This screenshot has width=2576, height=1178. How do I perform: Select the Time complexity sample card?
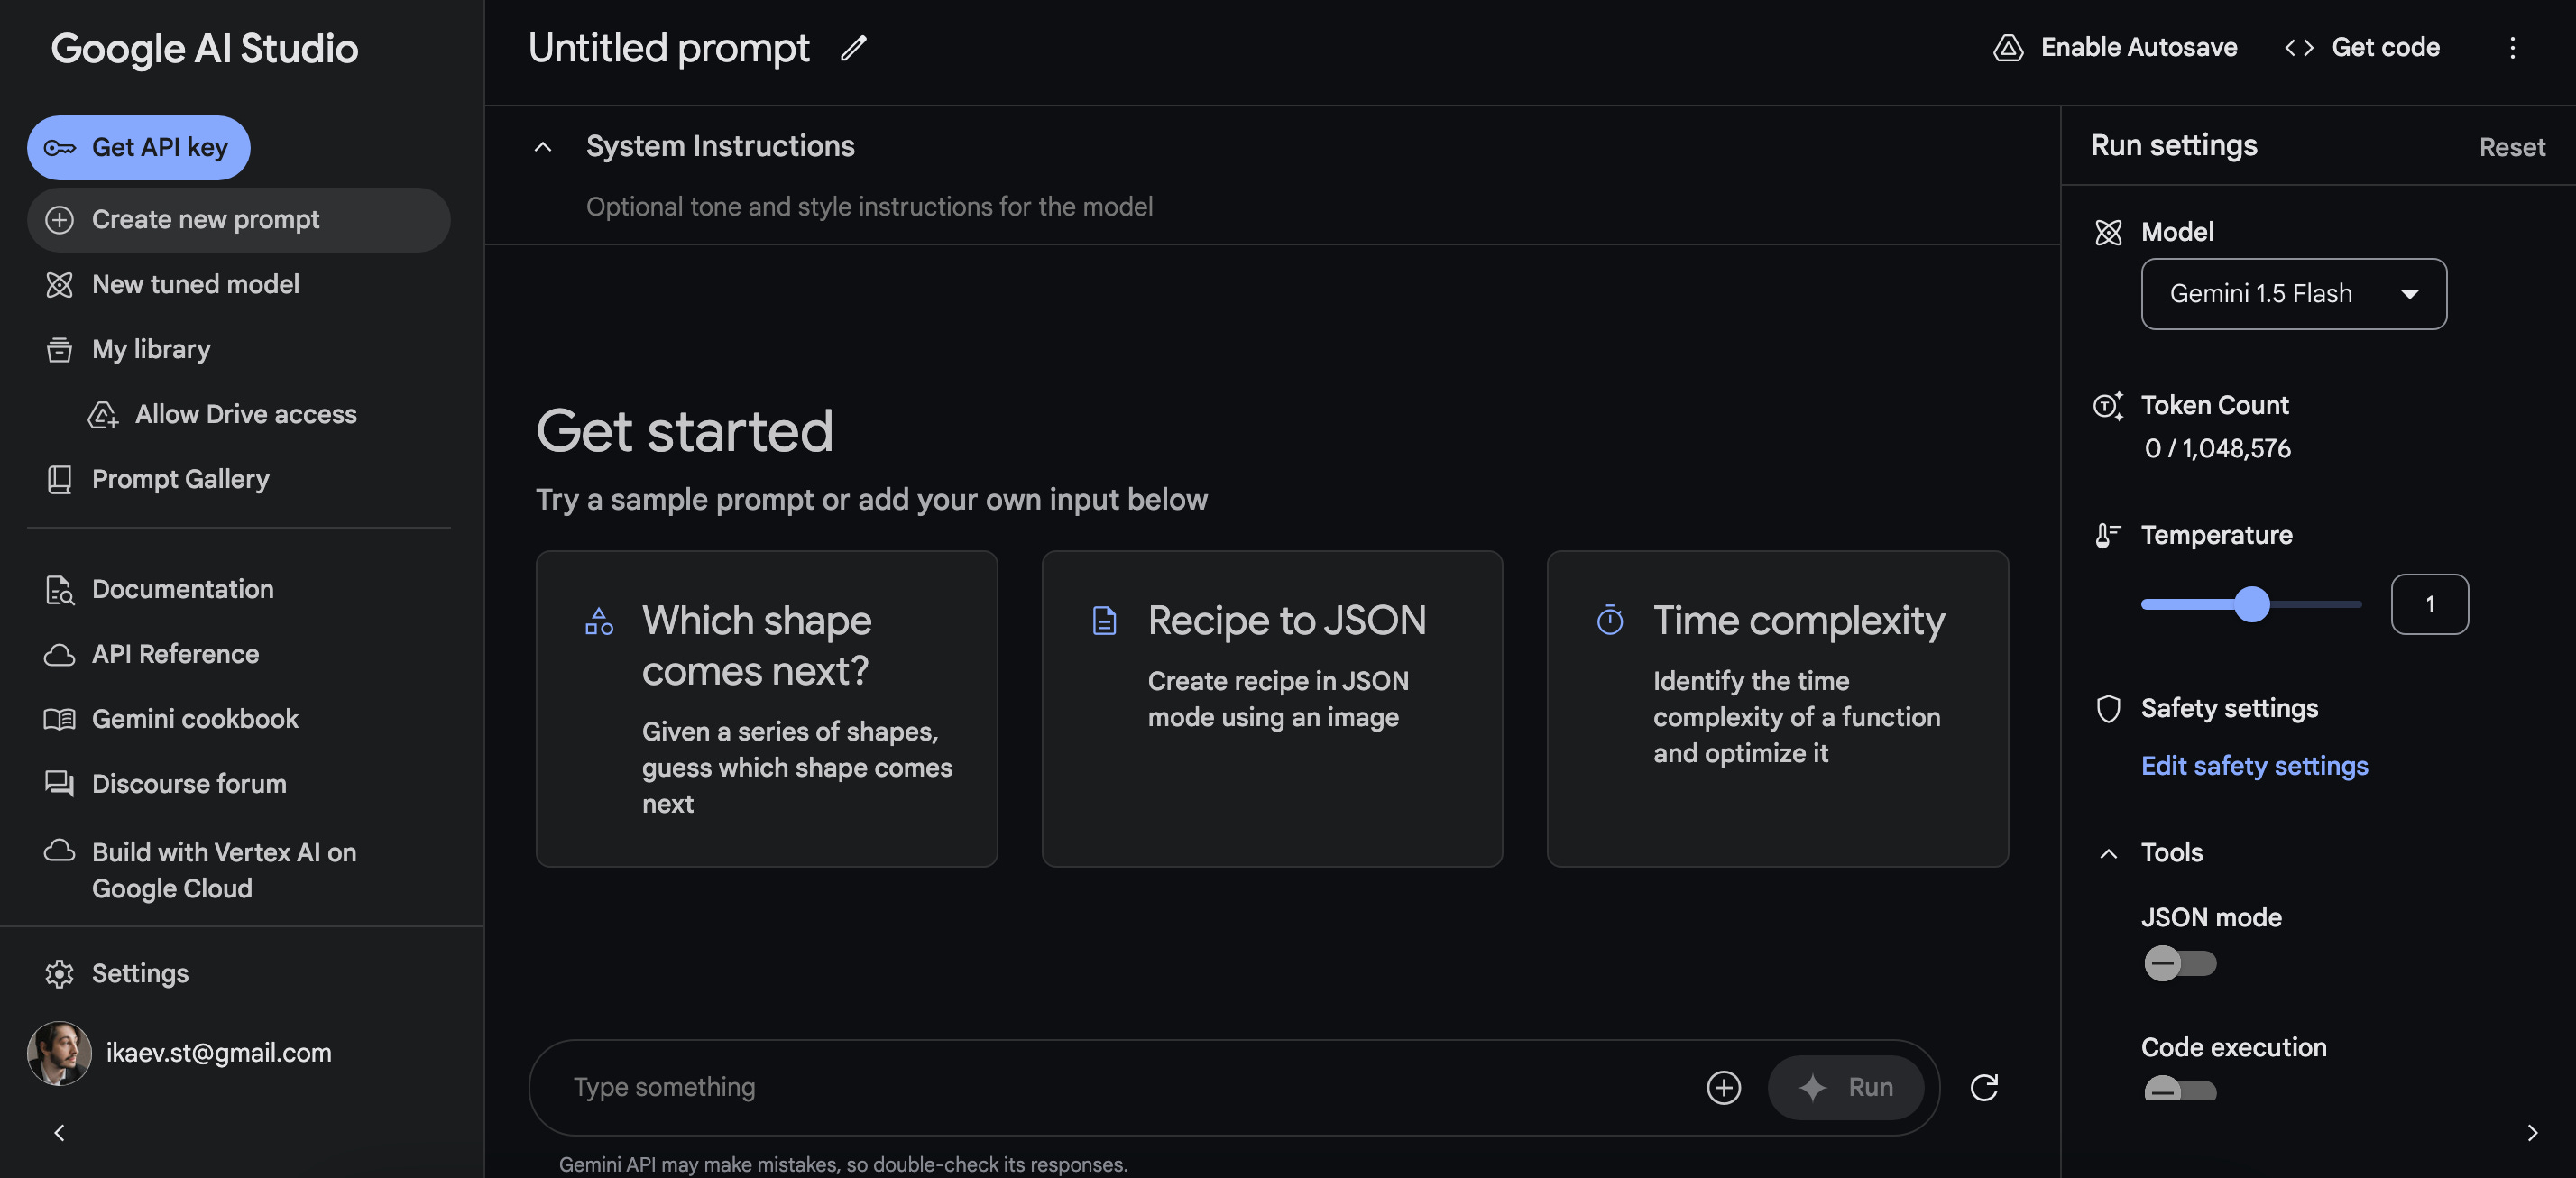1777,709
